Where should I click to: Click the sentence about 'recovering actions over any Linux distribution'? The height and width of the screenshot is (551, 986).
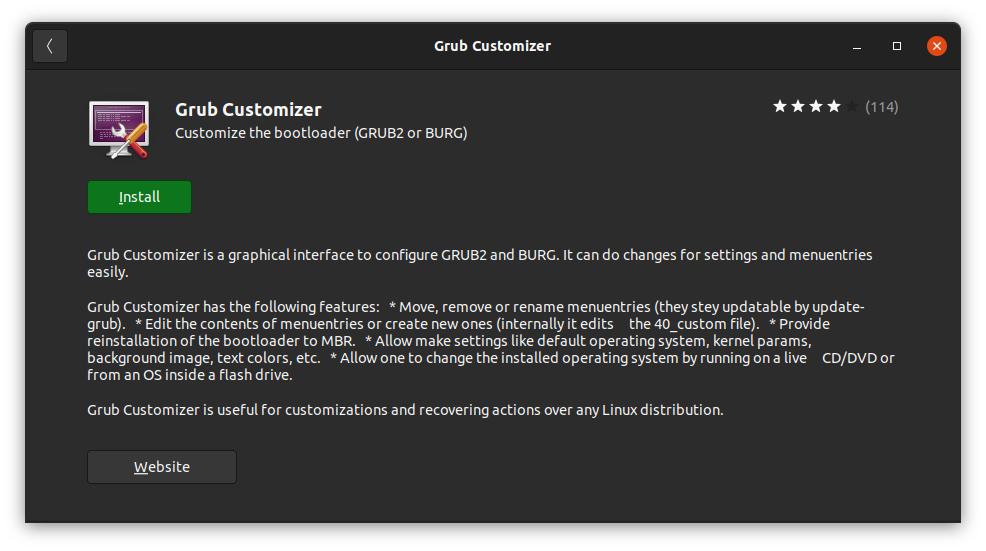click(x=406, y=409)
